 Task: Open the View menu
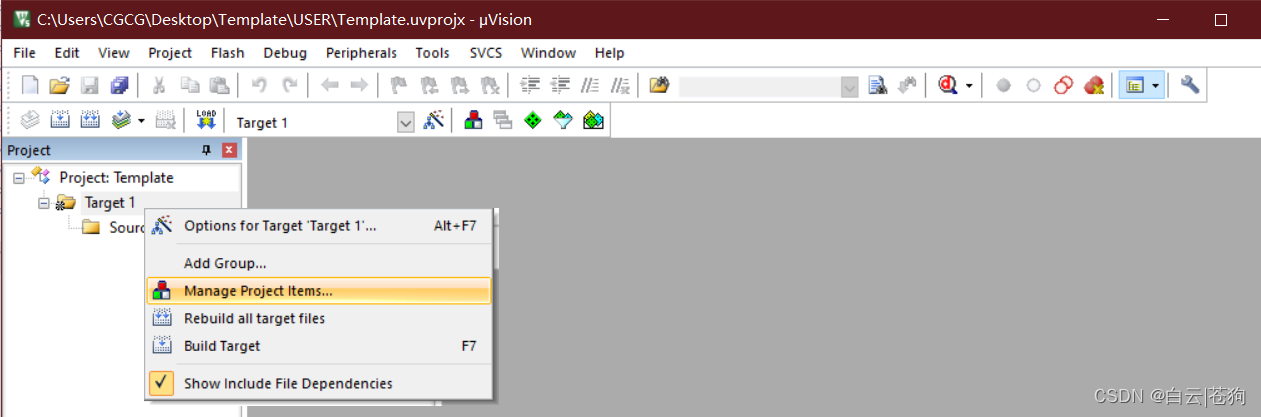pyautogui.click(x=114, y=53)
